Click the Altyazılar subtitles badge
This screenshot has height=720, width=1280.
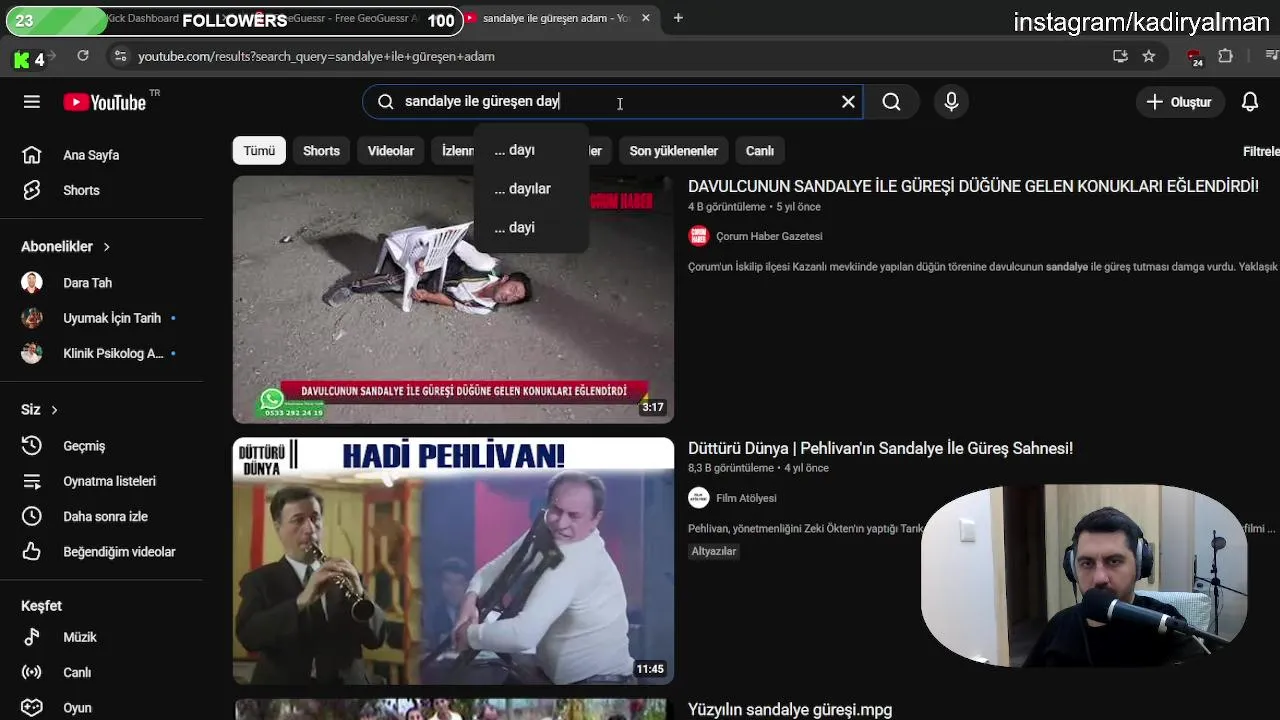[714, 551]
